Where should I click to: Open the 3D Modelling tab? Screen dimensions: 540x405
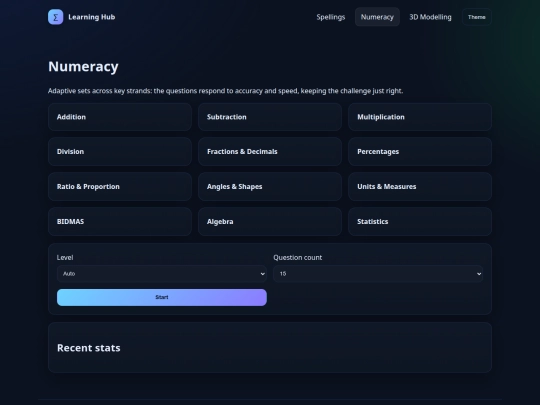click(430, 17)
